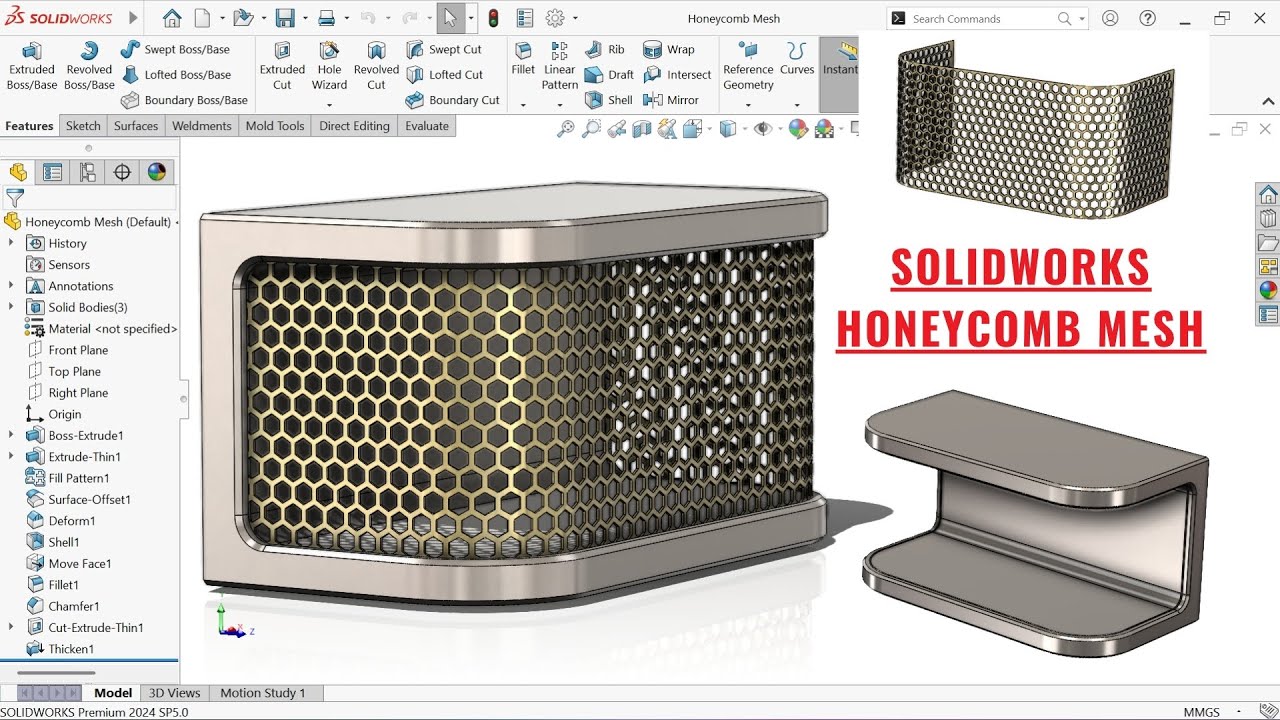Choose the Swept Cut command
Screen dimensions: 1280x720
click(444, 49)
